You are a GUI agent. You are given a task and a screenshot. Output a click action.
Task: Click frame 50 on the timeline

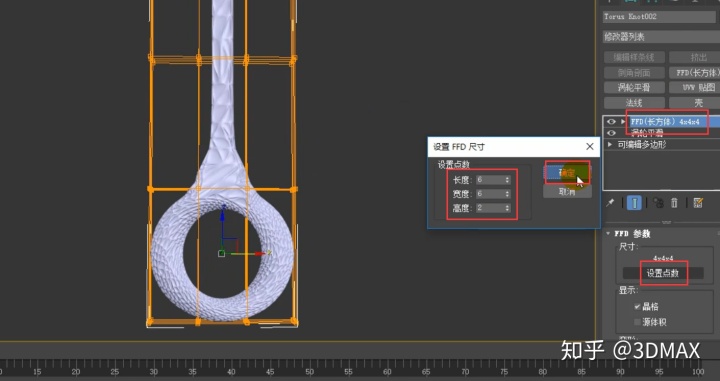coord(310,371)
